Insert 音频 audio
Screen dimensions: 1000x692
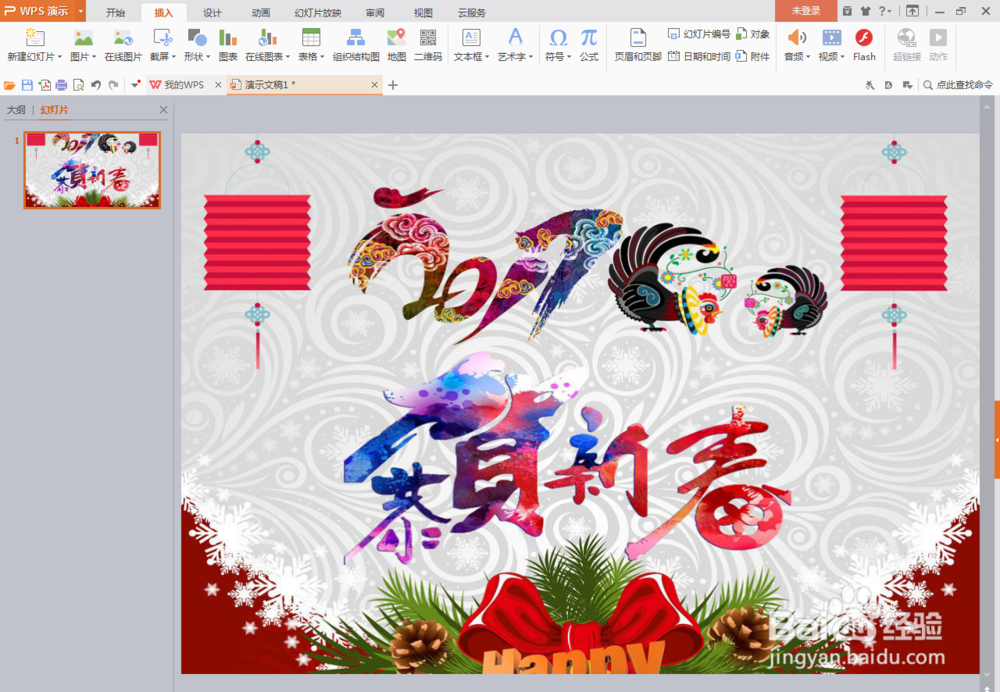(x=797, y=38)
